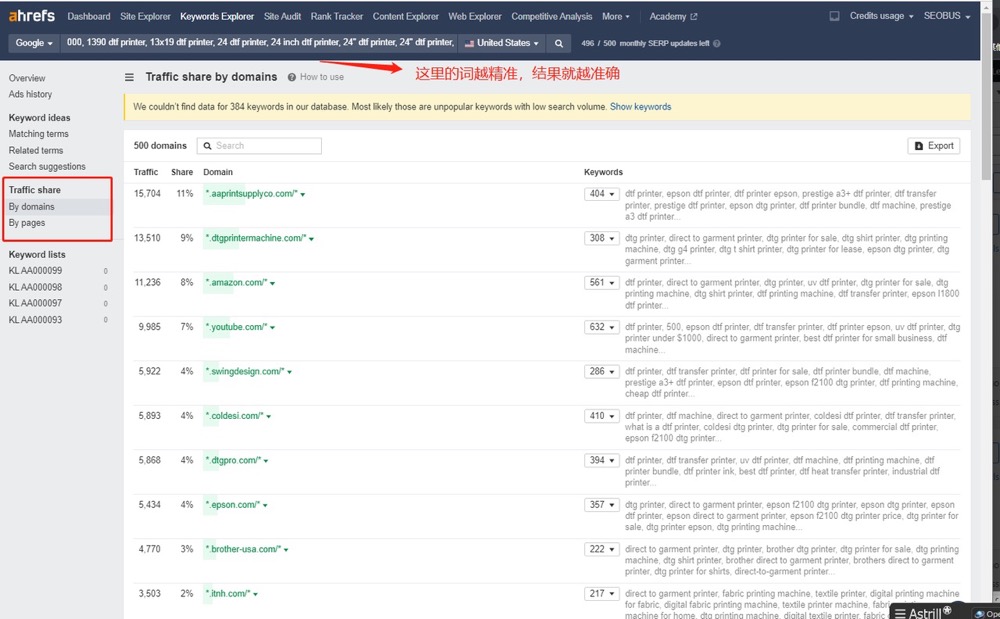
Task: Select Related terms in the sidebar
Action: 36,150
